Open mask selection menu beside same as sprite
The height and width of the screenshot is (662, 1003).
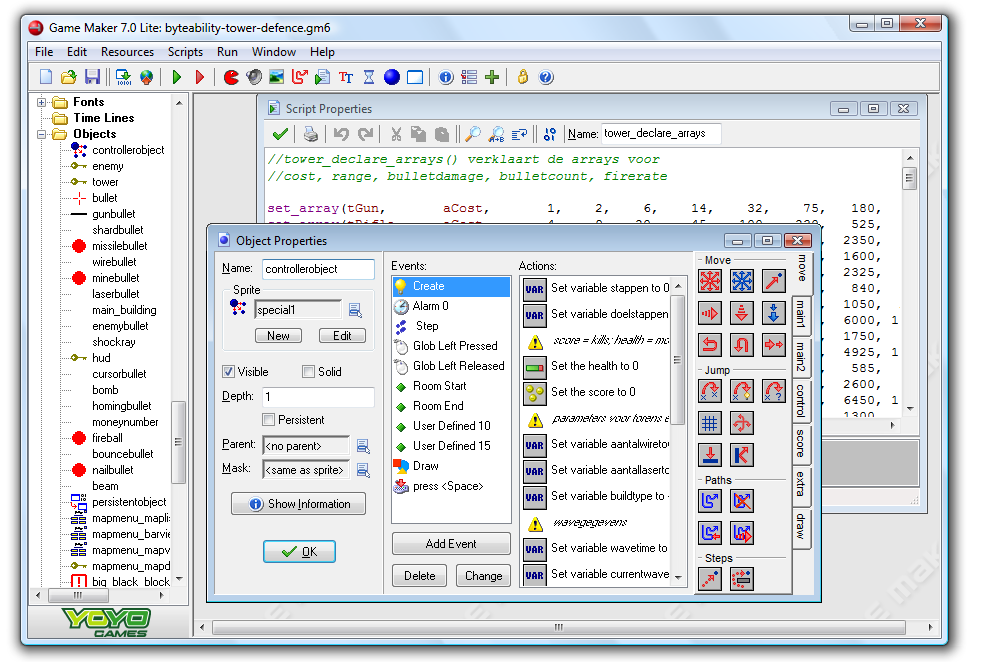click(x=363, y=470)
